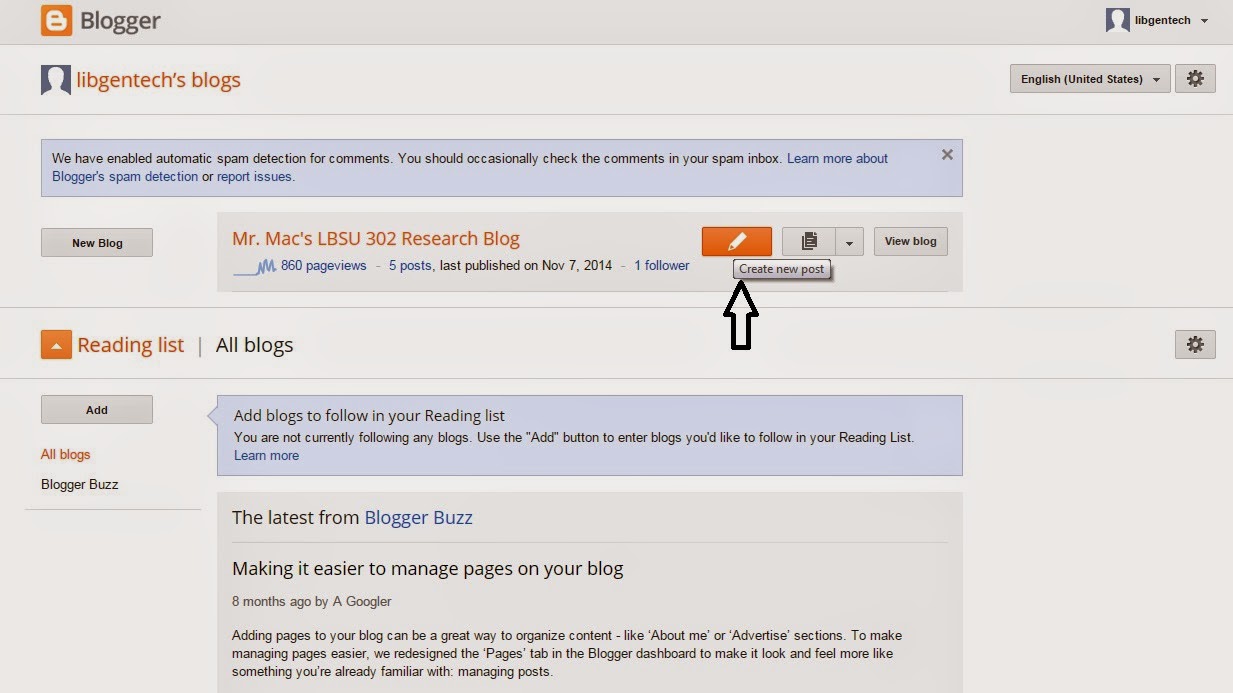Open the 5 posts link
Screen dimensions: 1233x693
[x=410, y=266]
